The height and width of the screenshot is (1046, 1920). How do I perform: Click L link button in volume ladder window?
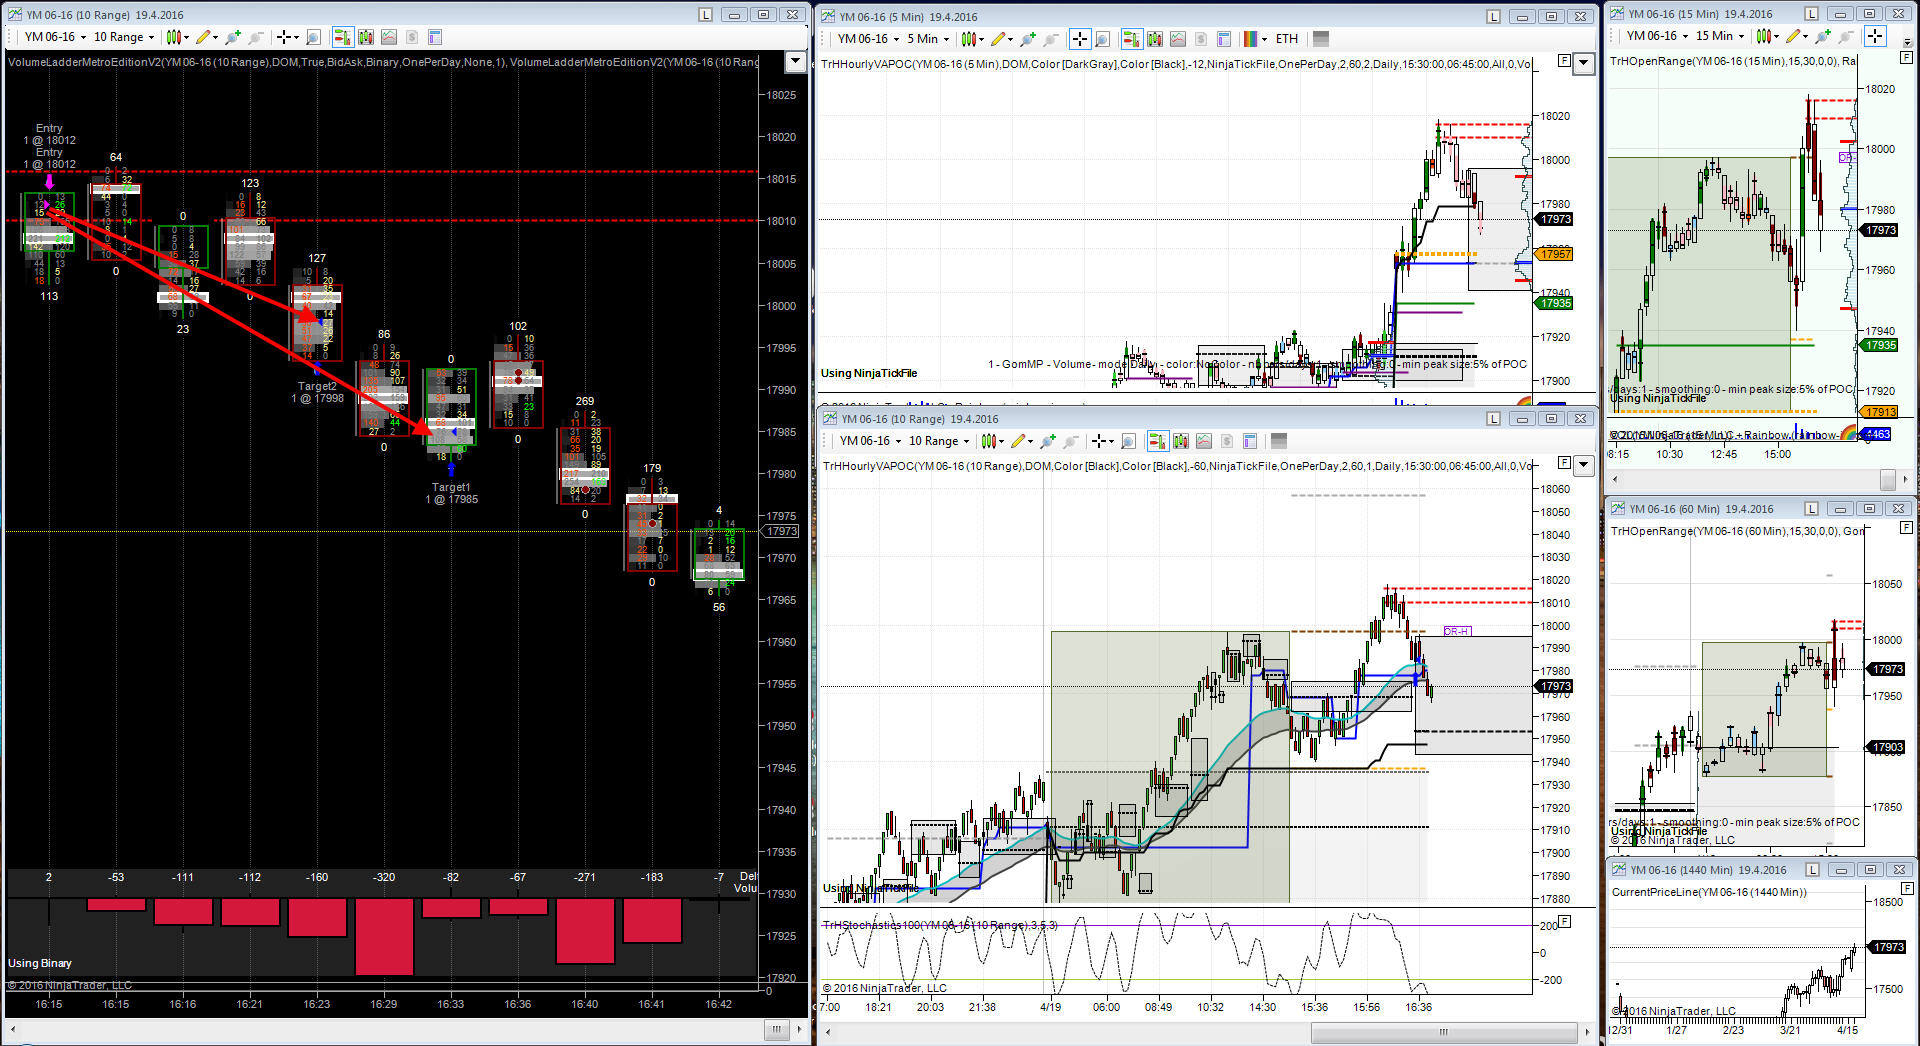[x=706, y=14]
